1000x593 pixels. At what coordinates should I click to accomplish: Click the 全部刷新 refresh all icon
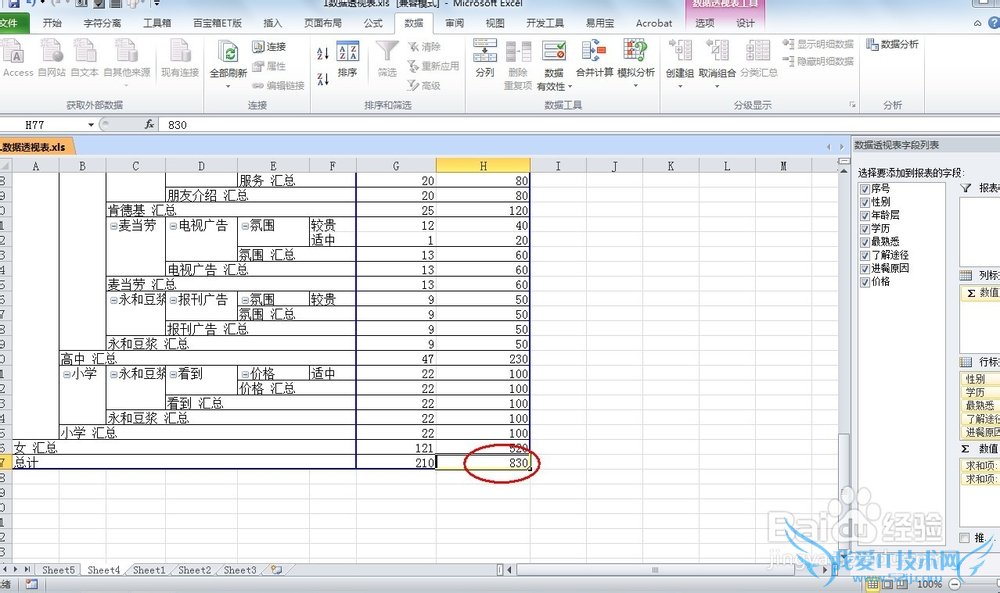tap(228, 55)
